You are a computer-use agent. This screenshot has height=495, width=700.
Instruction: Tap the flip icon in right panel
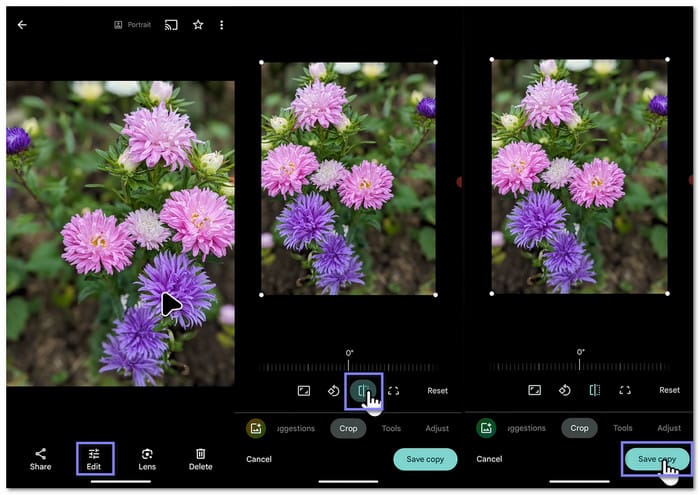point(595,391)
